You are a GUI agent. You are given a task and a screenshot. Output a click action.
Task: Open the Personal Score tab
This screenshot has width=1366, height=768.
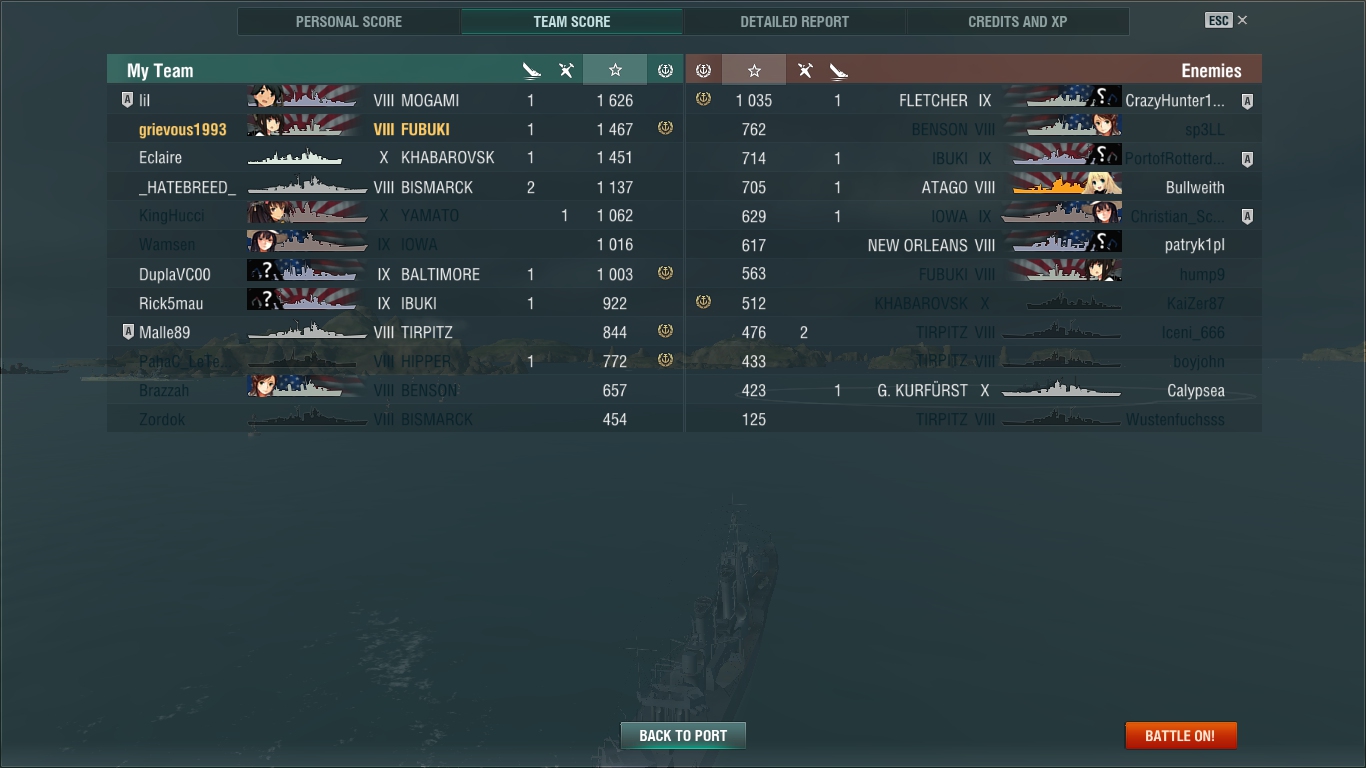coord(349,21)
